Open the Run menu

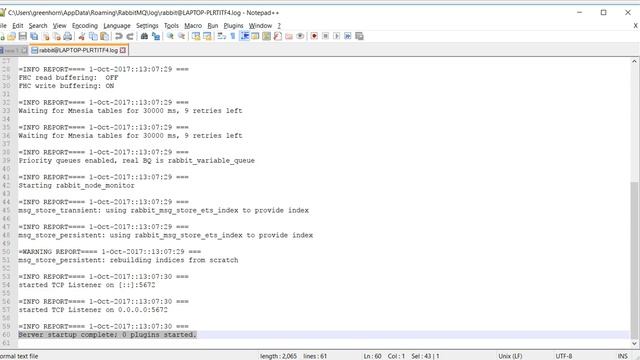click(213, 25)
